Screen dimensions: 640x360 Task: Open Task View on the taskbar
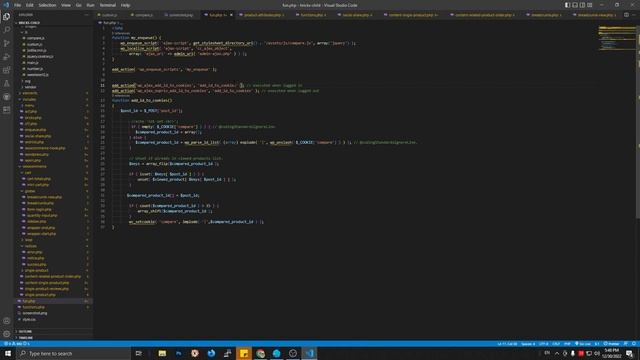139,353
